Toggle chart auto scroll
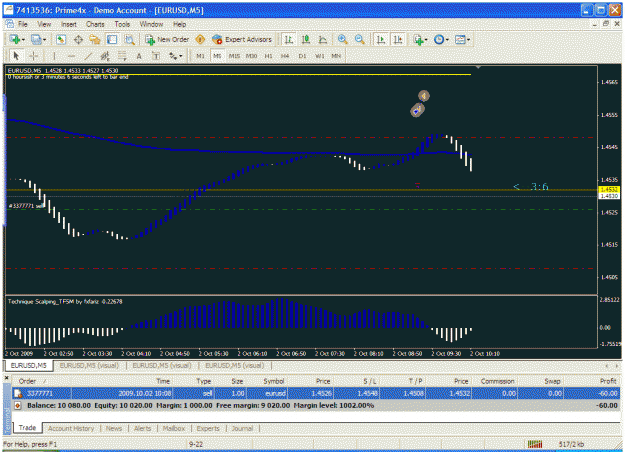 coord(381,39)
